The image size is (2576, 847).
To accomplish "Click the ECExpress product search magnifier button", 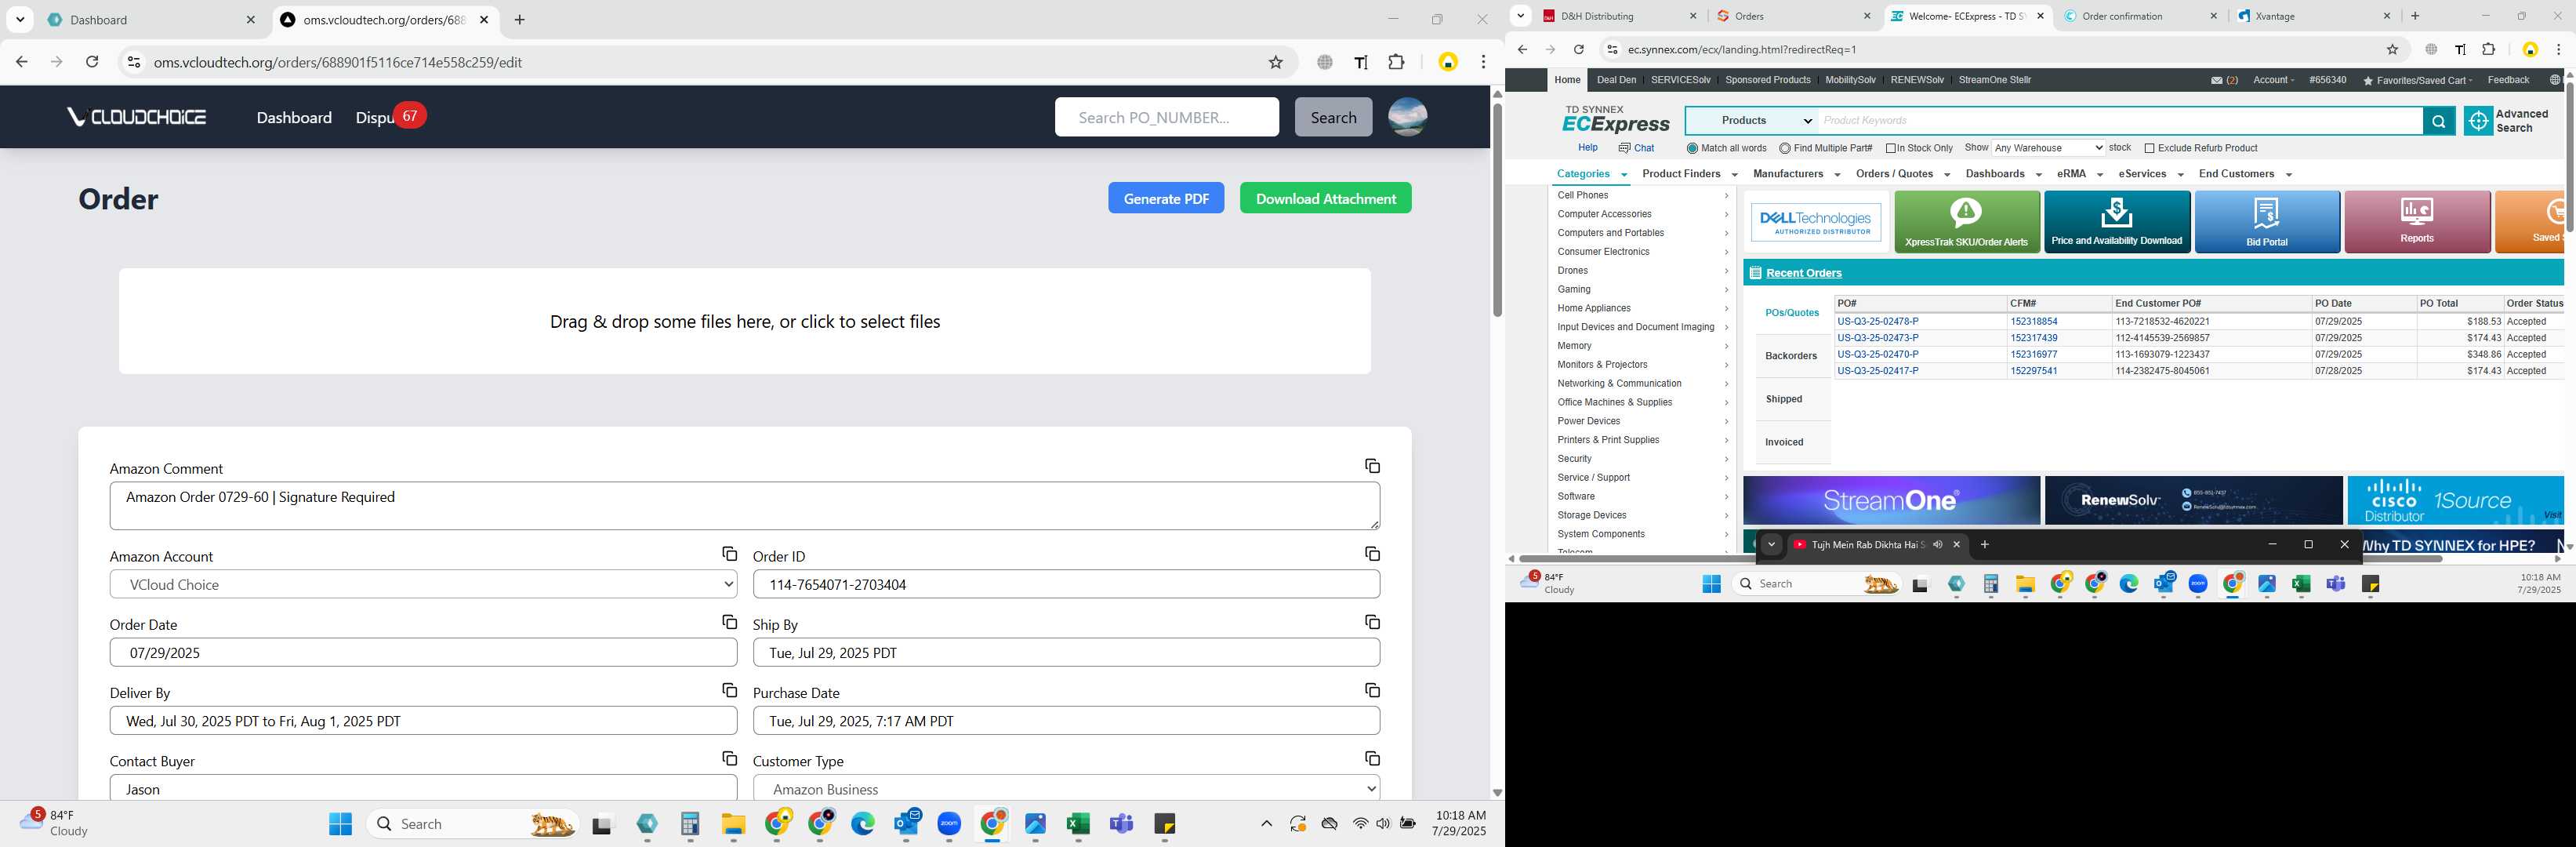I will click(2438, 121).
